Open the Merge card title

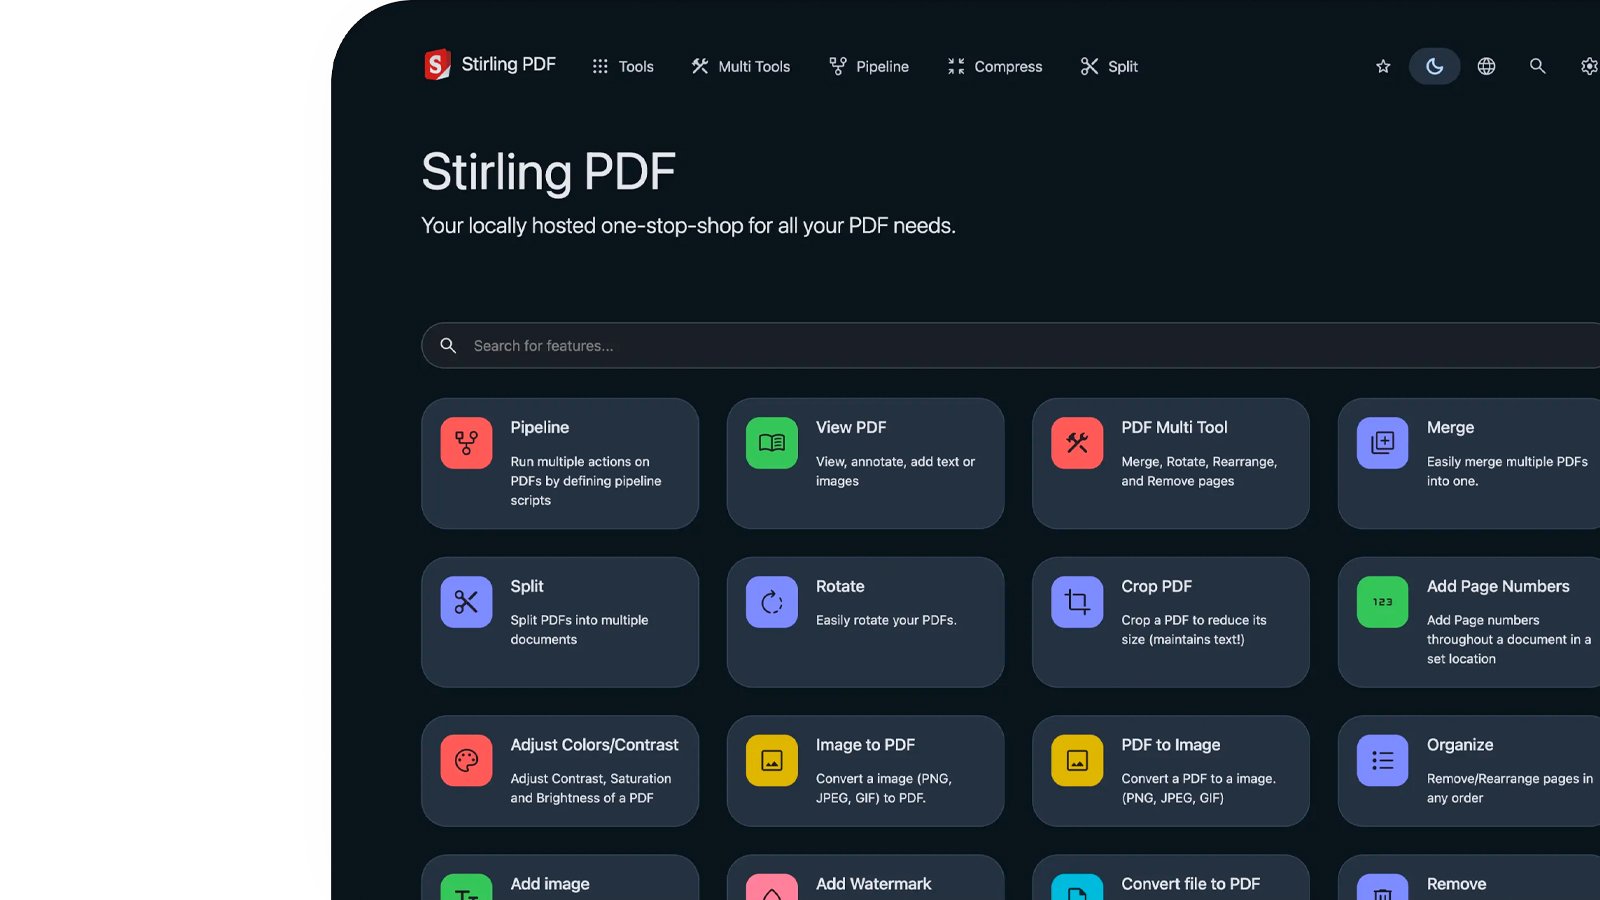coord(1450,427)
